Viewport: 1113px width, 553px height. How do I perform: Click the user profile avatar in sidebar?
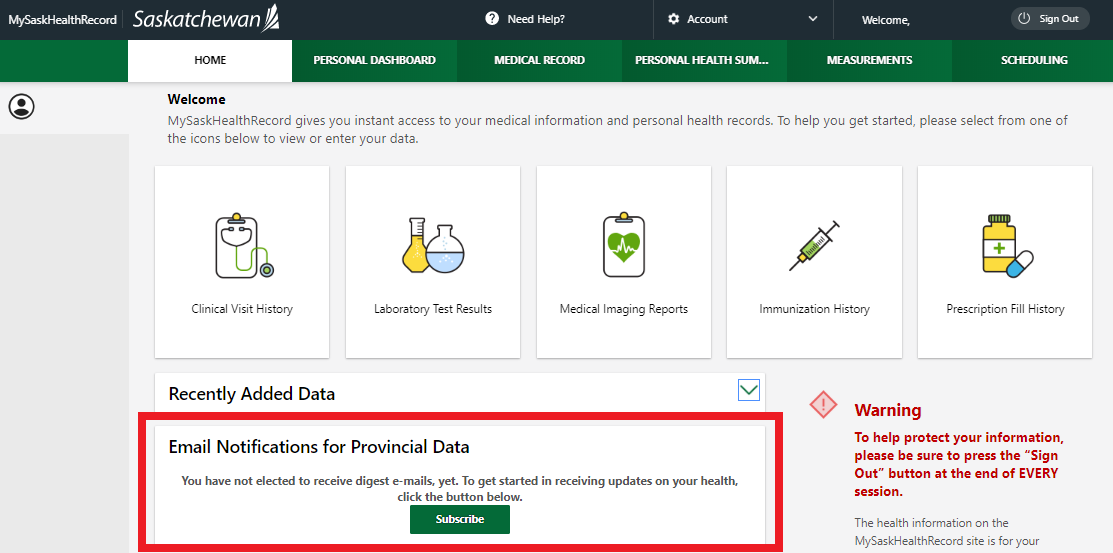[21, 106]
